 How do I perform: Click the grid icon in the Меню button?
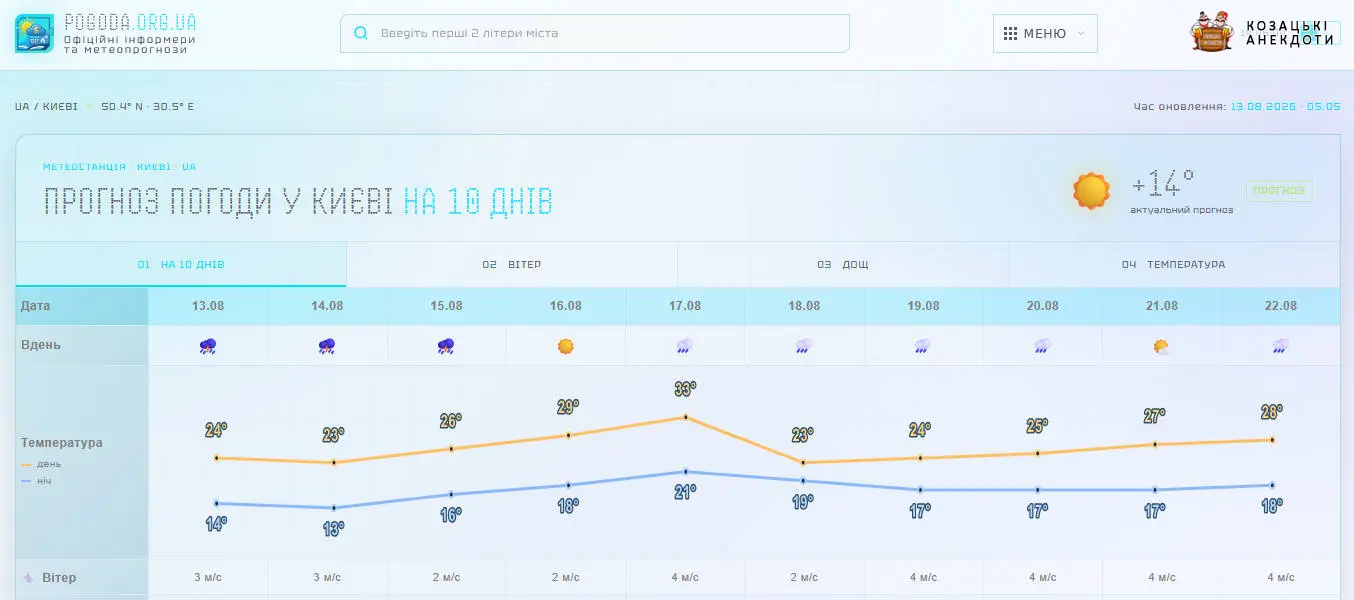1010,33
